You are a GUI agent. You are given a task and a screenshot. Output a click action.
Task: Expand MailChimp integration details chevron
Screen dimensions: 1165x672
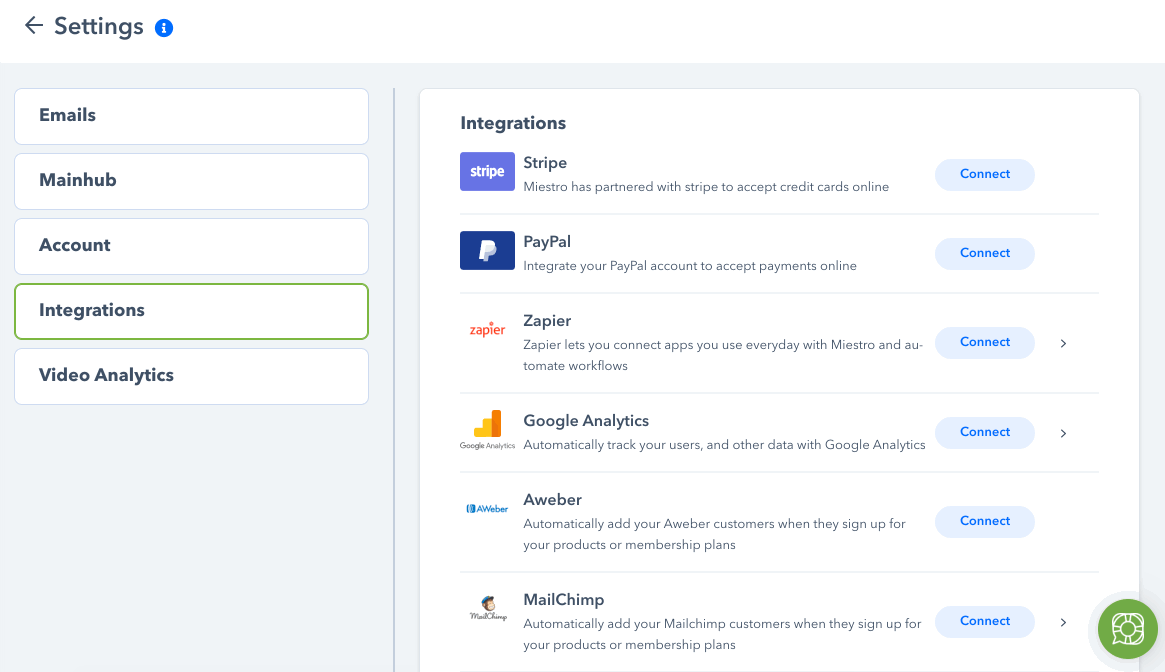tap(1063, 622)
